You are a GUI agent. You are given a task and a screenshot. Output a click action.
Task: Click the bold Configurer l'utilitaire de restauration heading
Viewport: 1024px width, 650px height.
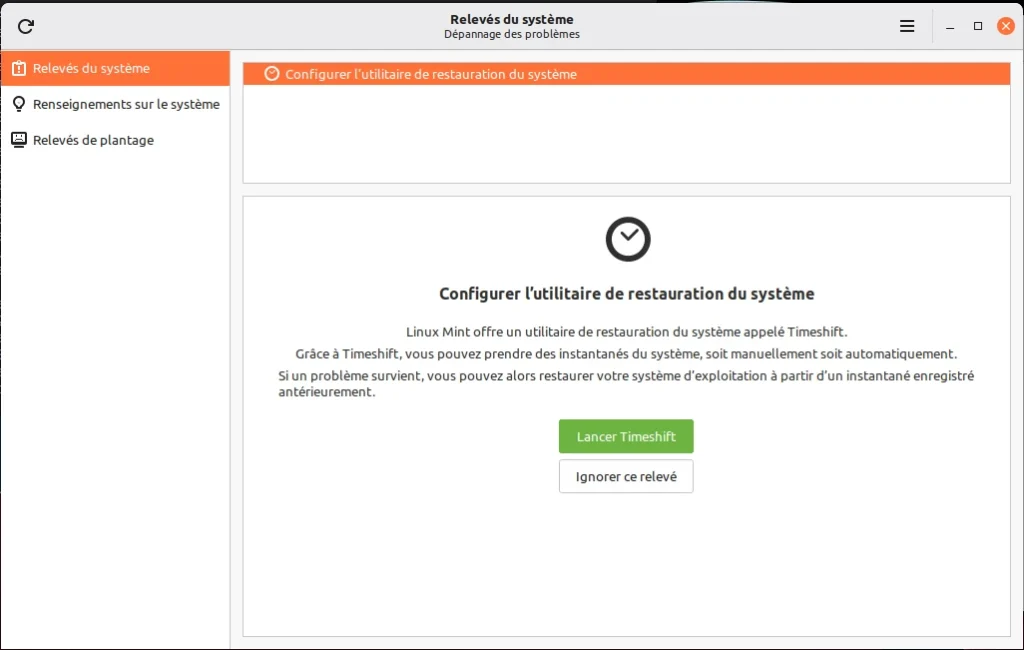[x=626, y=294]
